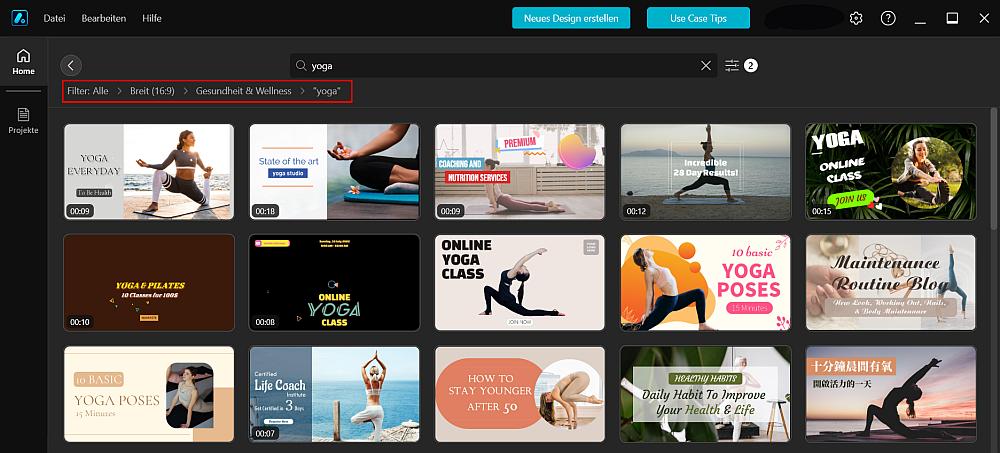Open Maintenance Routine Blog template

(891, 283)
